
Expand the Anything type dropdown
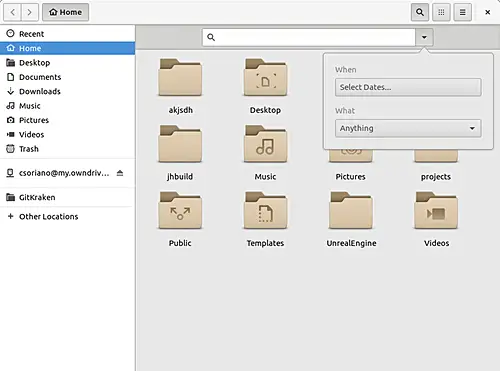(x=408, y=128)
